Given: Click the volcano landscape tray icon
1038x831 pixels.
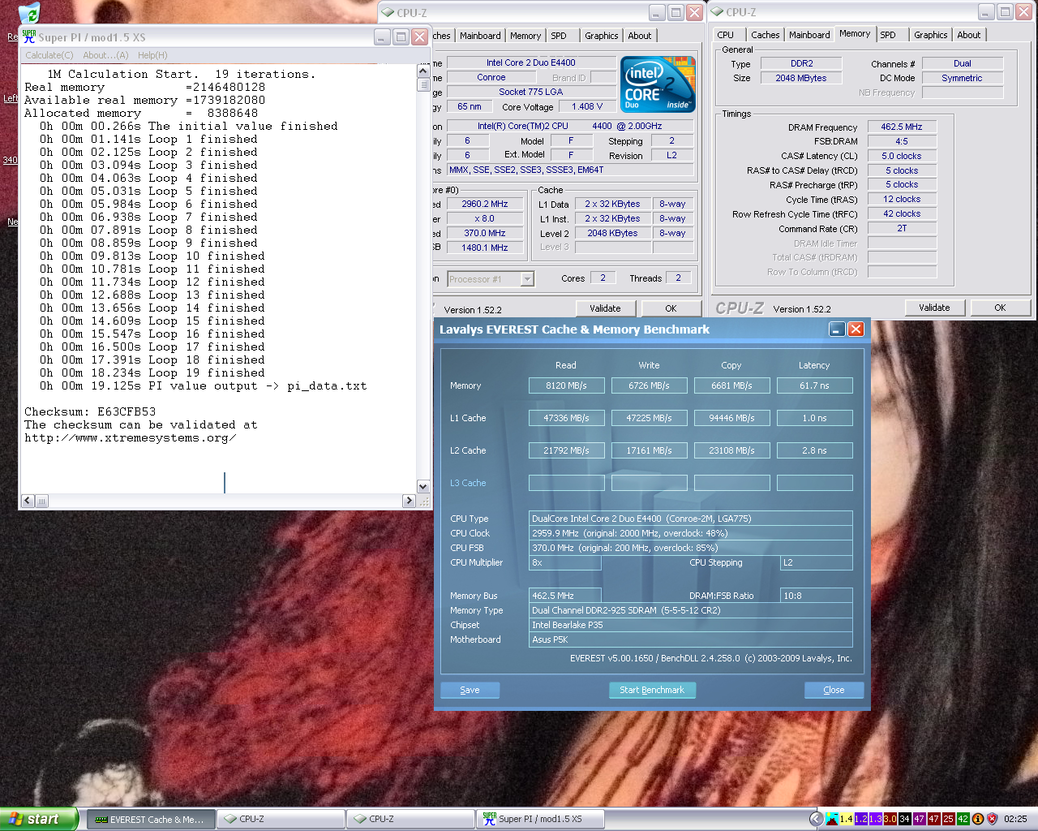Looking at the screenshot, I should tap(832, 819).
